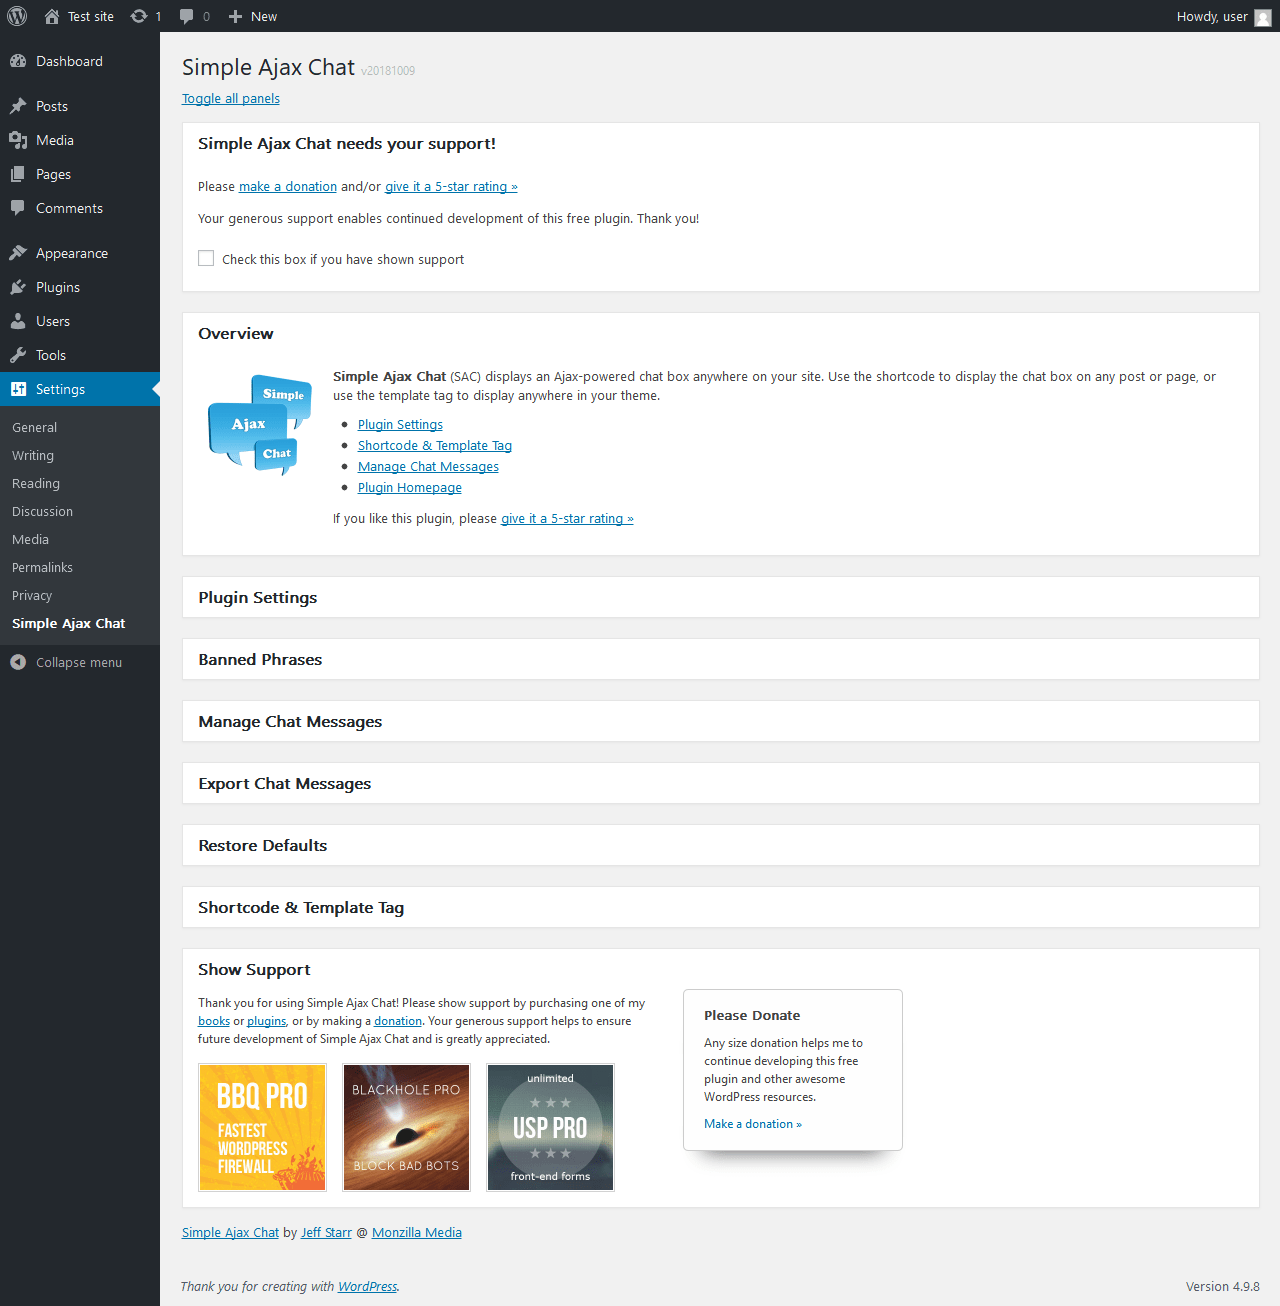The image size is (1280, 1306).
Task: Click 5-star rating link under Overview list
Action: (567, 518)
